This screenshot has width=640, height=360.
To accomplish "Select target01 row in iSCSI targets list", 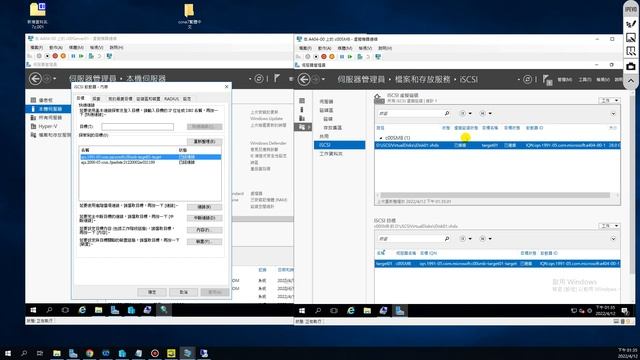I will coord(497,264).
